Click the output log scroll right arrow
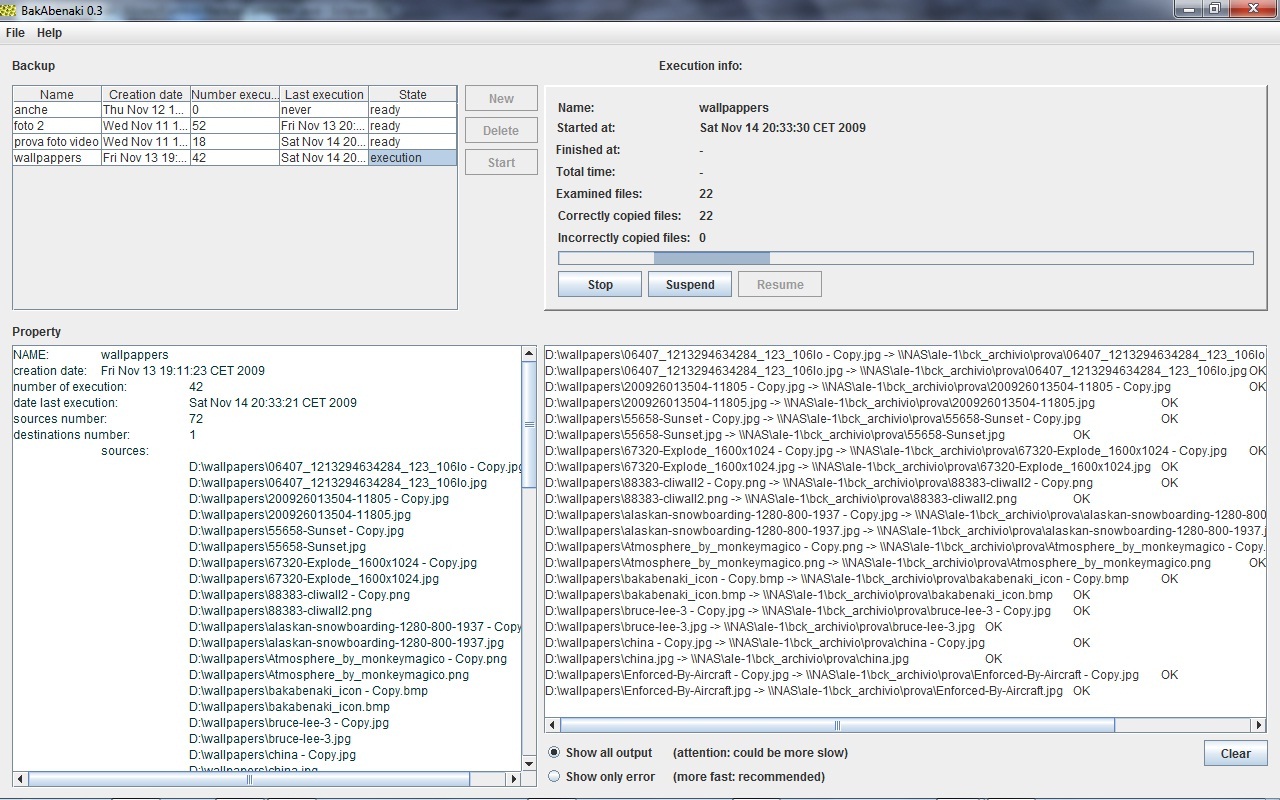 click(1259, 725)
